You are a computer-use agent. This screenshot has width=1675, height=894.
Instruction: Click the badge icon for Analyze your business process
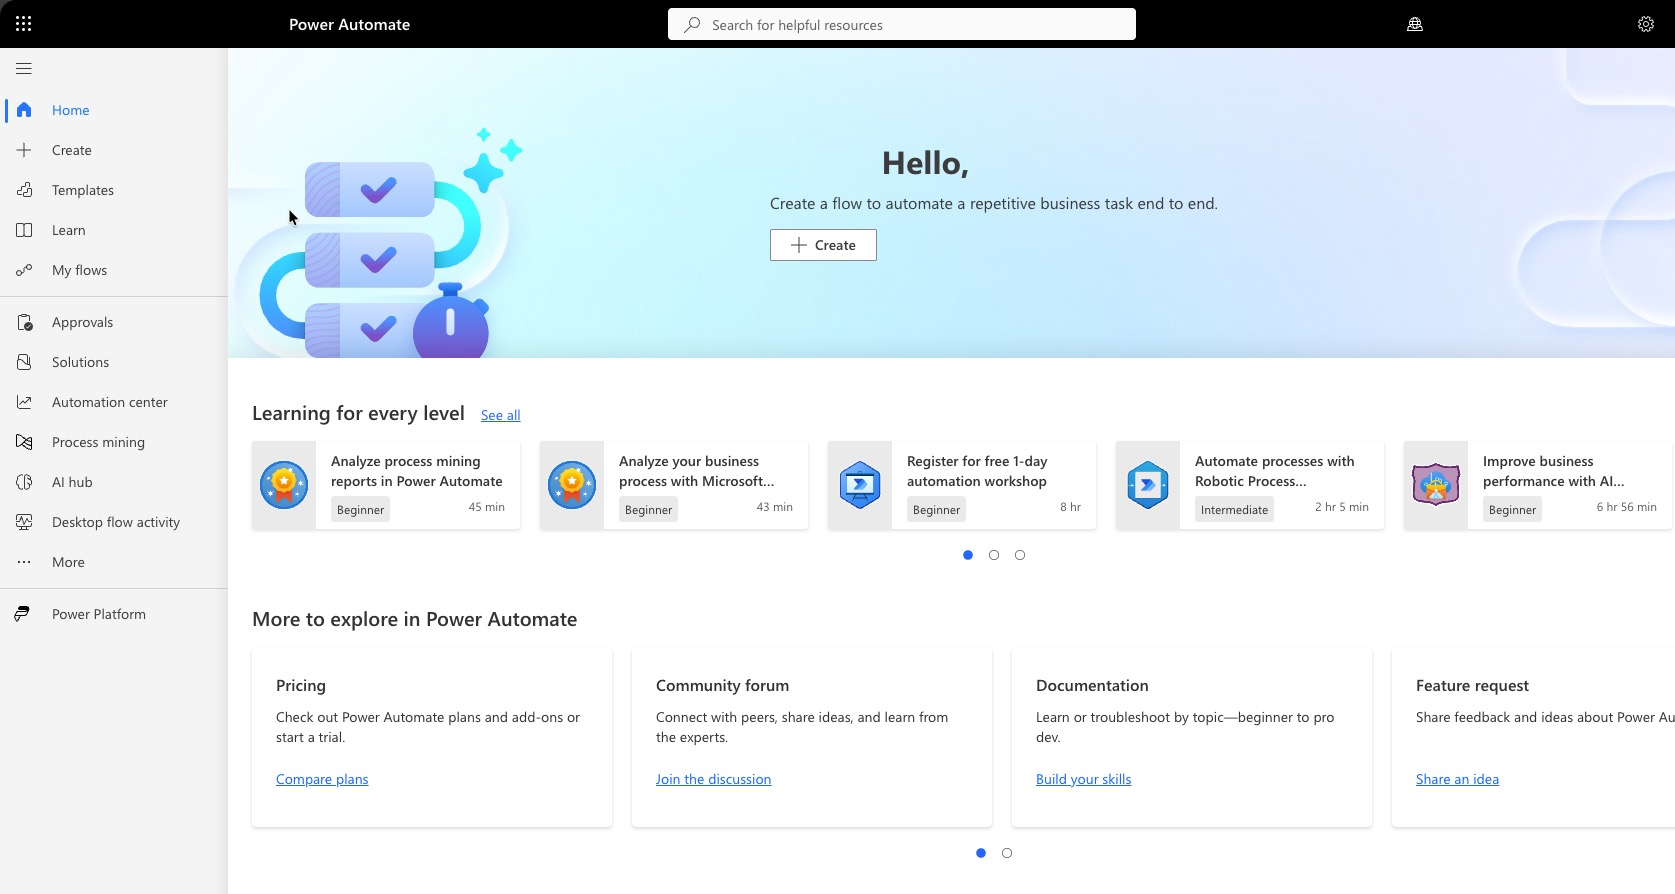[x=572, y=485]
